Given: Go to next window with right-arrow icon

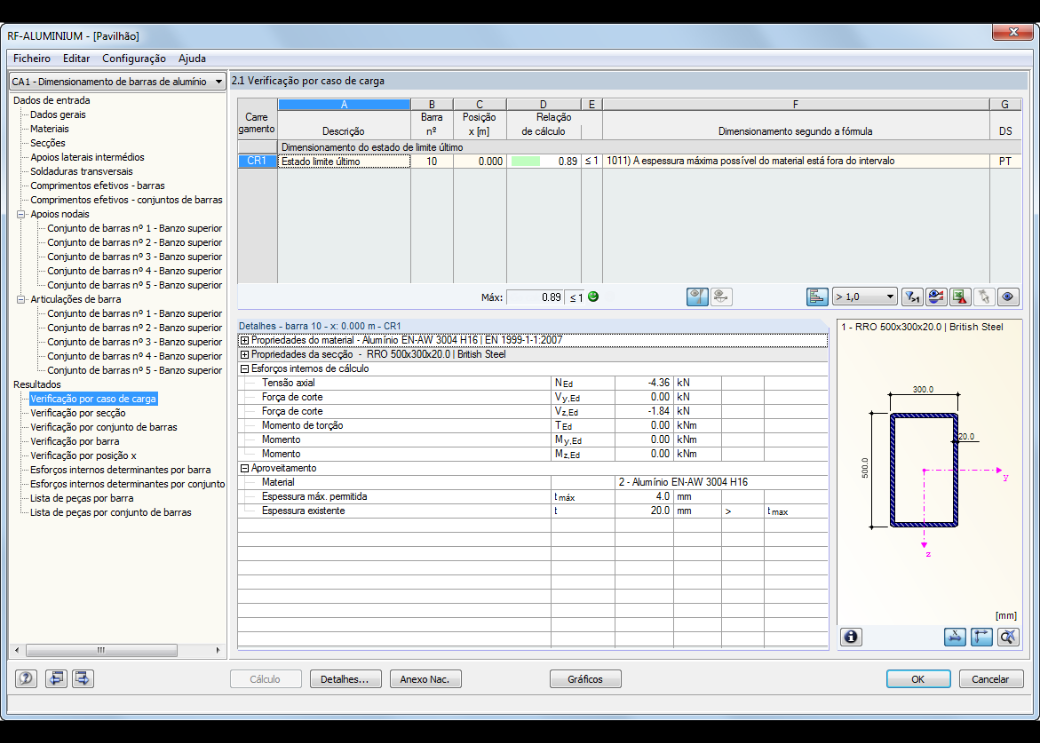Looking at the screenshot, I should (83, 678).
